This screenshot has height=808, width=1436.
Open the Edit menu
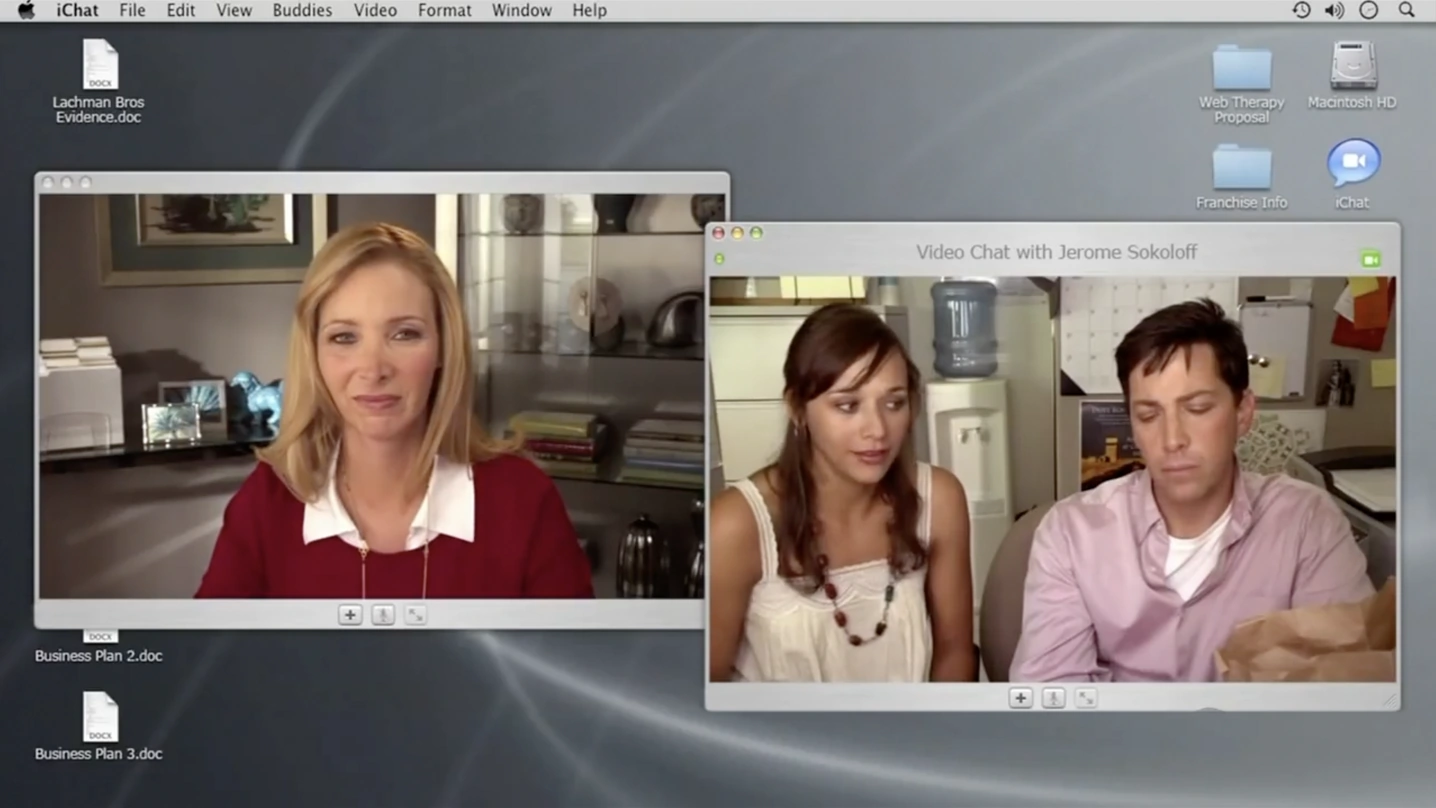[x=181, y=10]
